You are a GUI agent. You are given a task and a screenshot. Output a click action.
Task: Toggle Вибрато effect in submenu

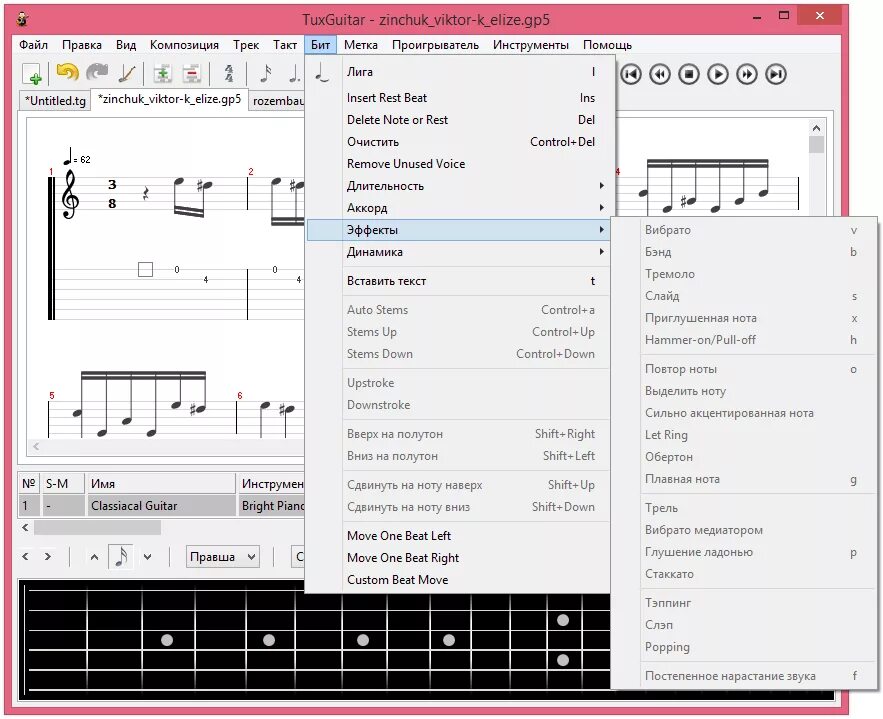[744, 230]
